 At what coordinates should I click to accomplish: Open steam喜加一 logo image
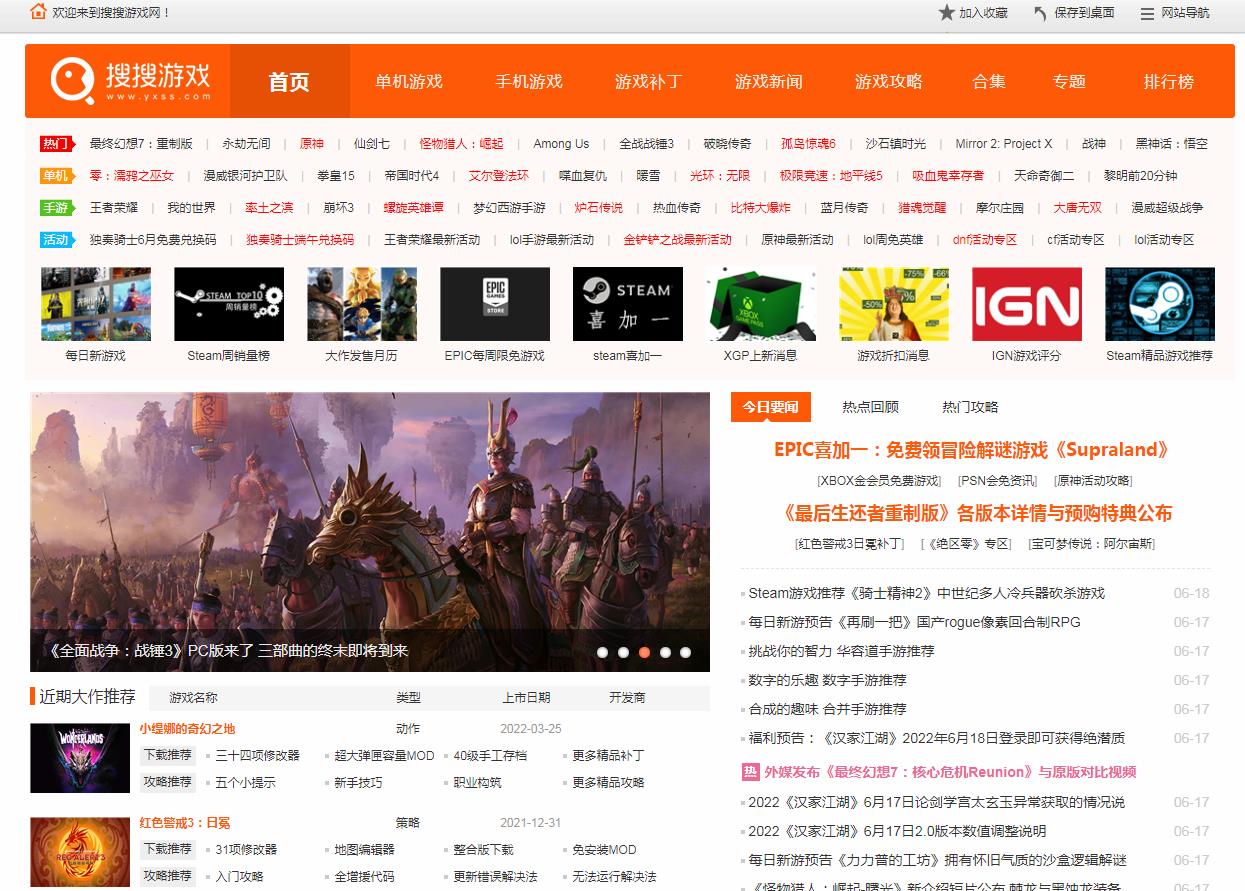pyautogui.click(x=628, y=304)
